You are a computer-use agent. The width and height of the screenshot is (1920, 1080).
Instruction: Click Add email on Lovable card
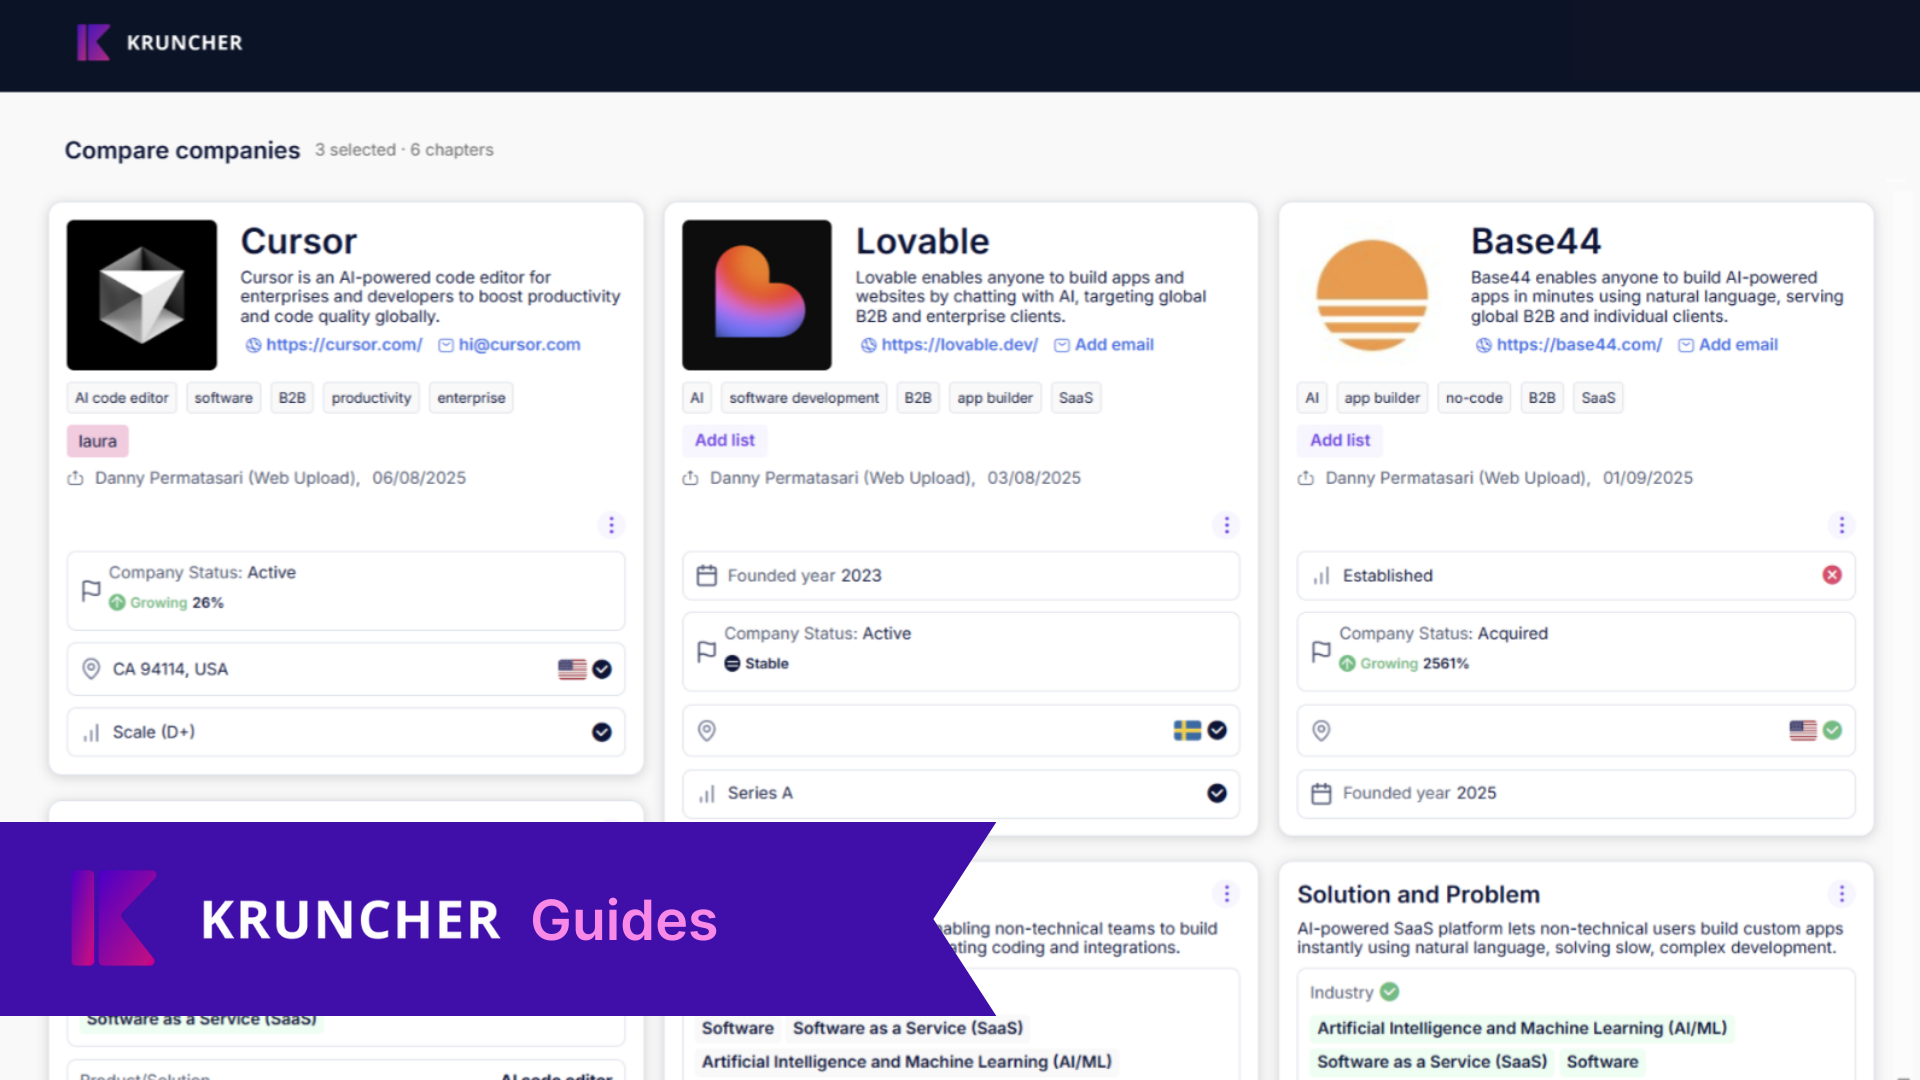coord(1113,345)
